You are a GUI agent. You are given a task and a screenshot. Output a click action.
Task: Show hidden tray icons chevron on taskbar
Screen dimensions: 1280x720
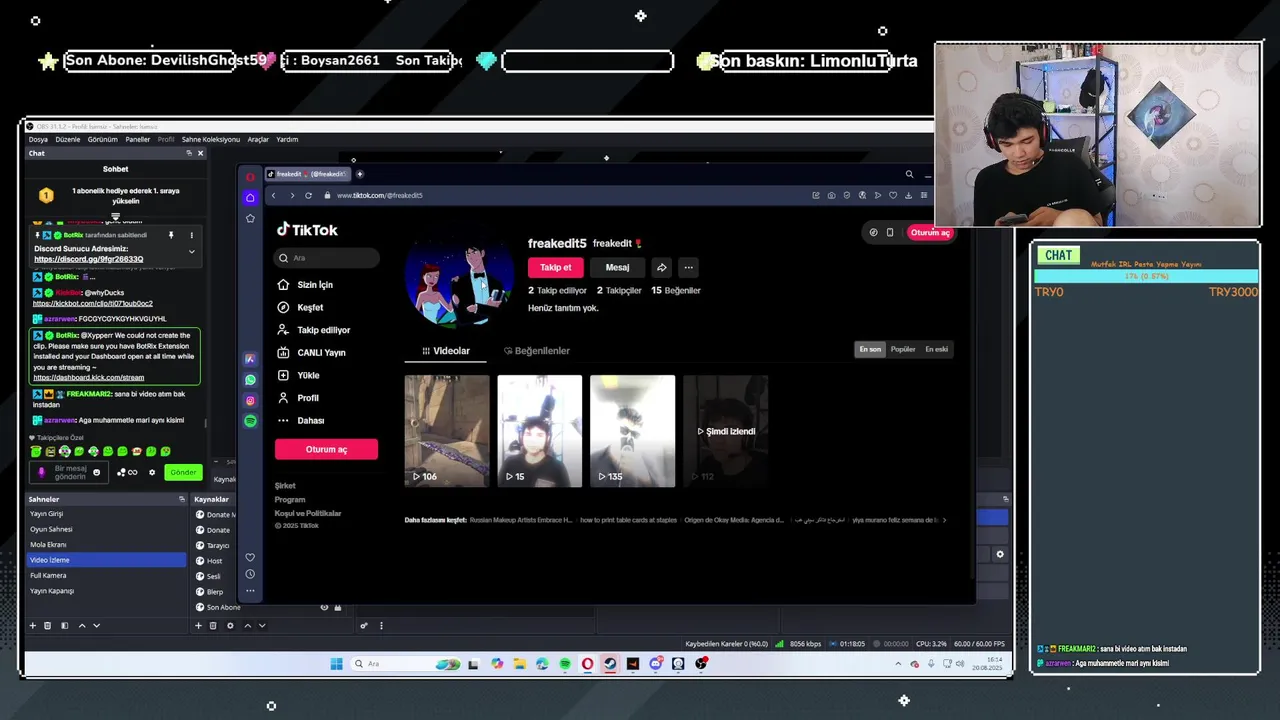[898, 664]
